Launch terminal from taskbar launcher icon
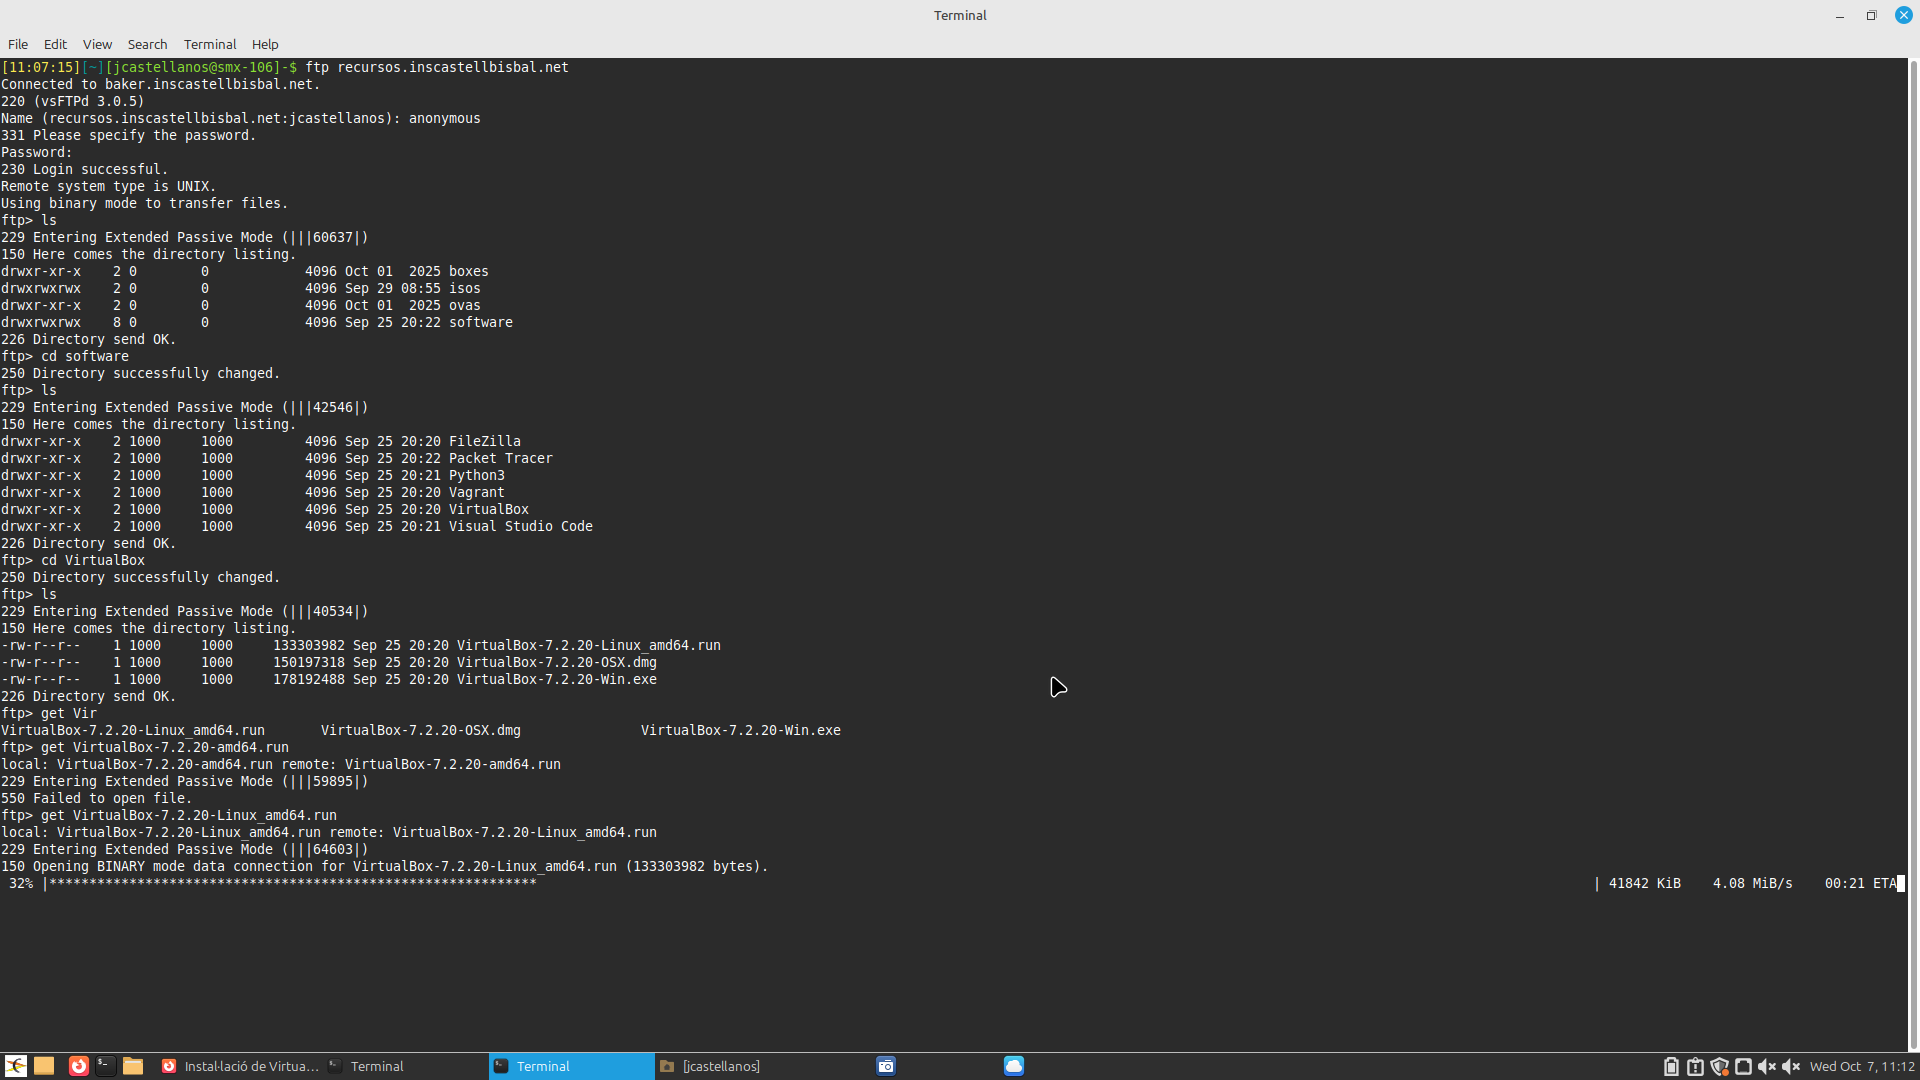This screenshot has height=1080, width=1920. pyautogui.click(x=106, y=1066)
